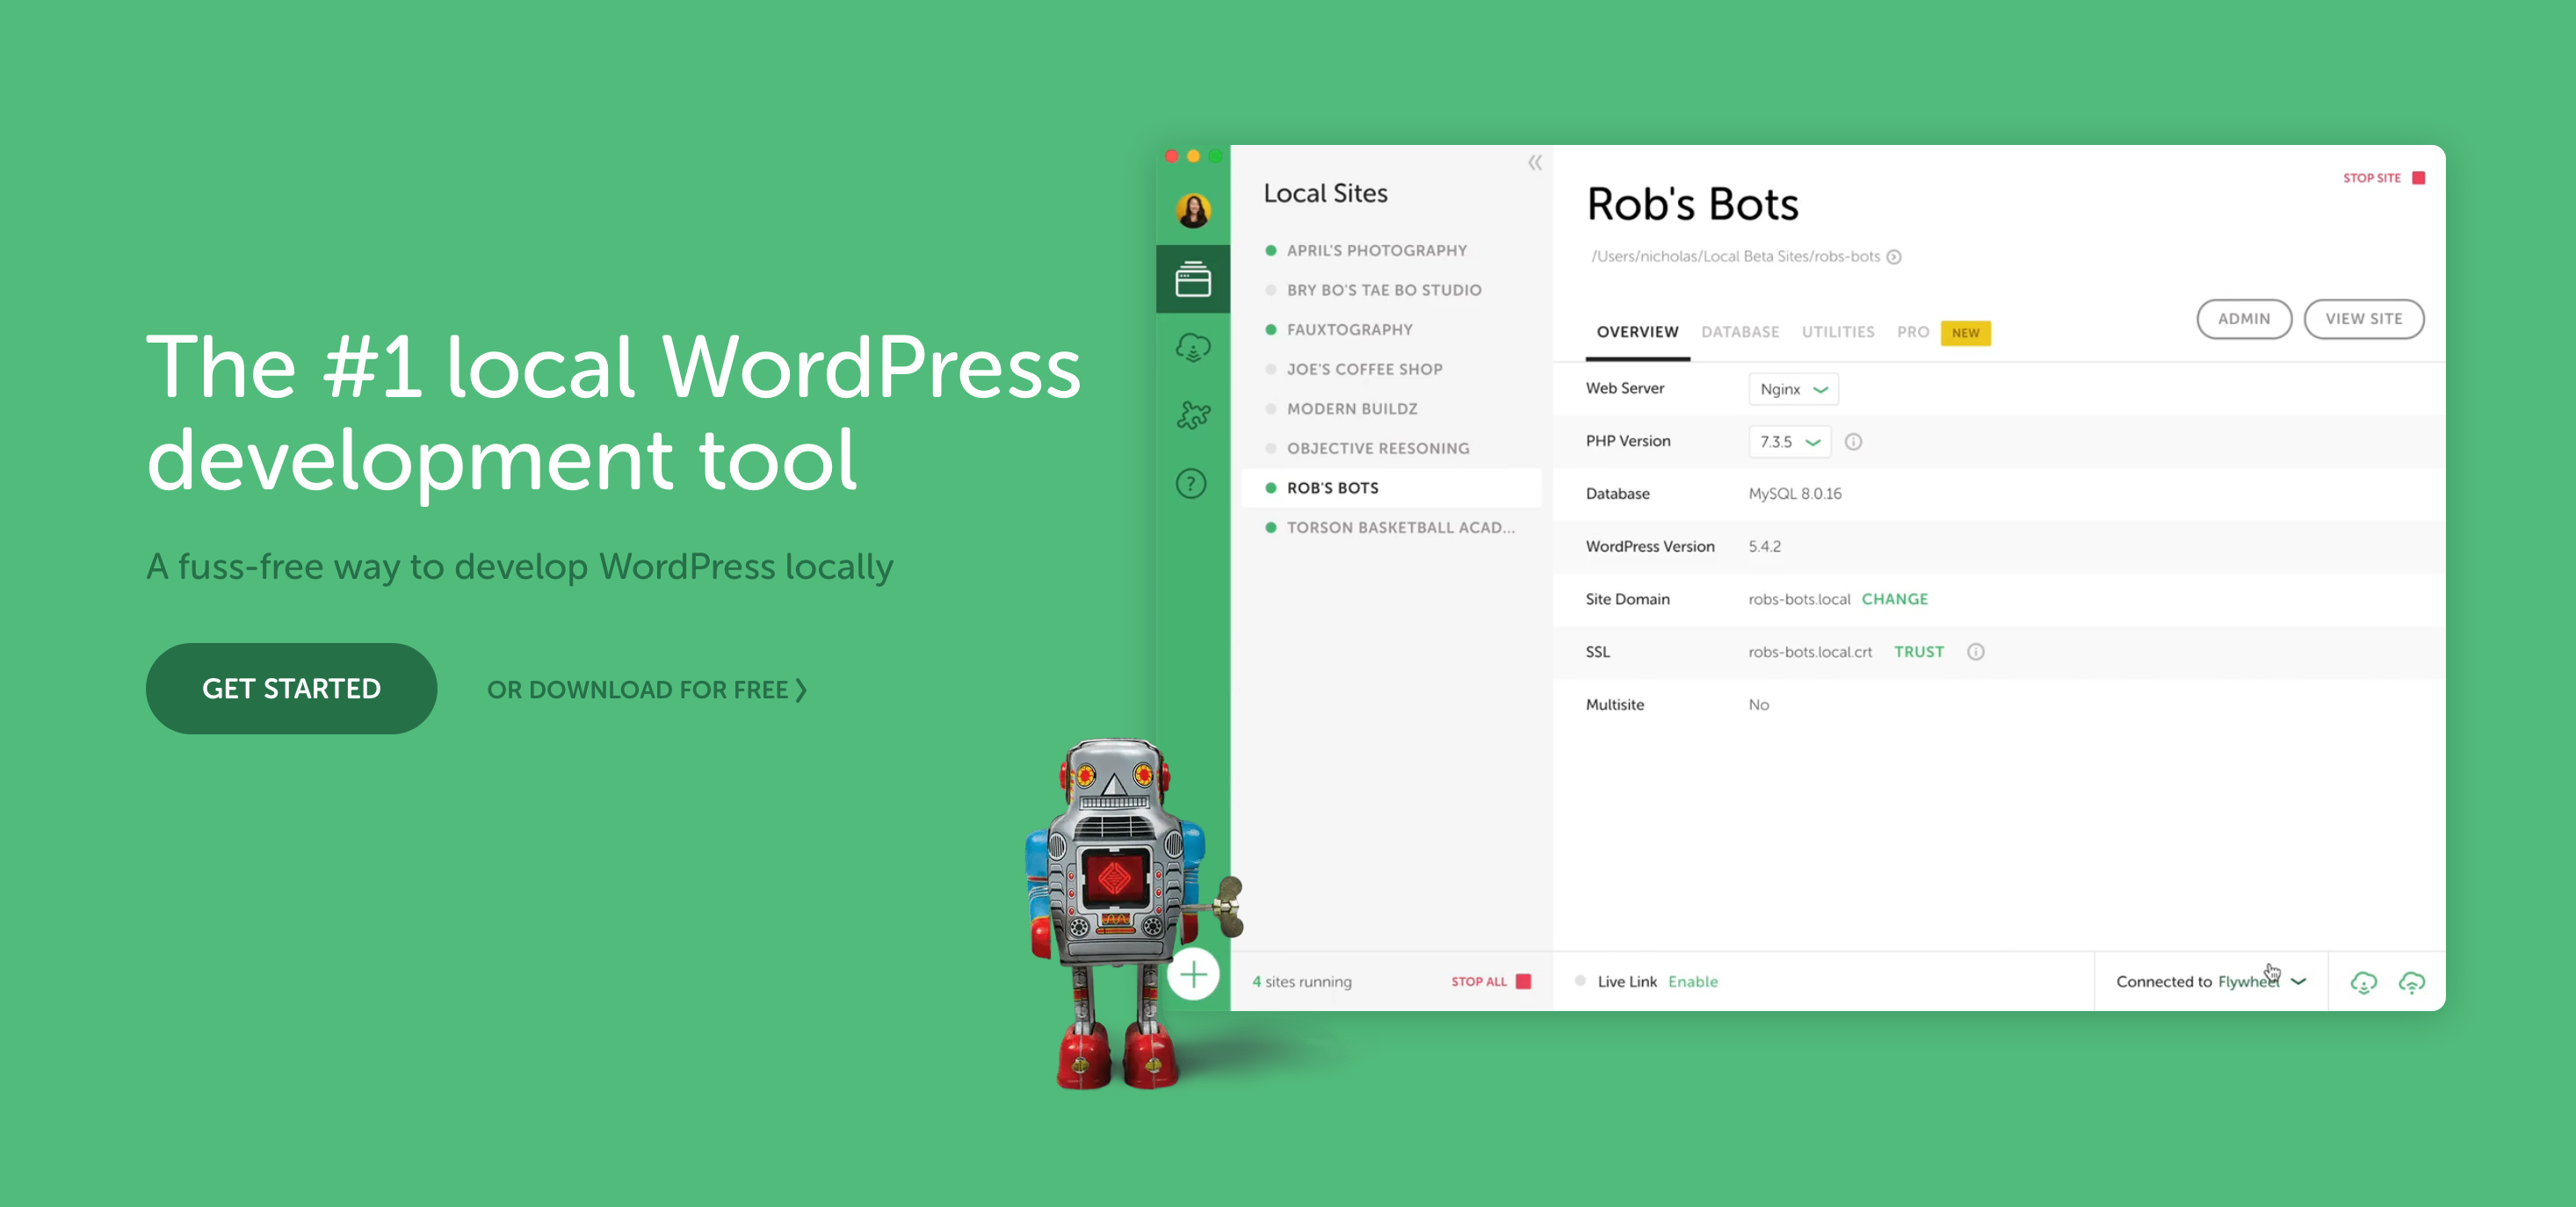Click the red Stop Site square icon
This screenshot has width=2576, height=1207.
(x=2419, y=178)
